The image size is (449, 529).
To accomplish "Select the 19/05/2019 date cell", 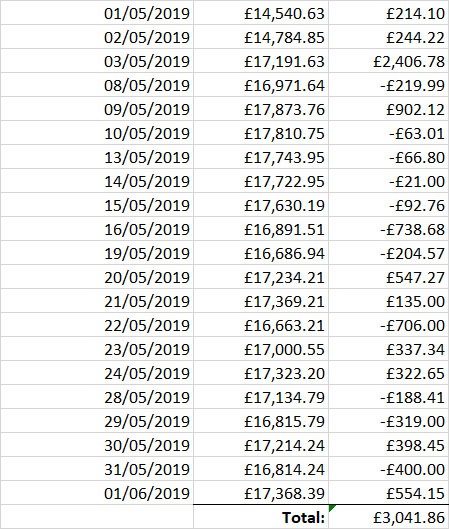I will 97,253.
